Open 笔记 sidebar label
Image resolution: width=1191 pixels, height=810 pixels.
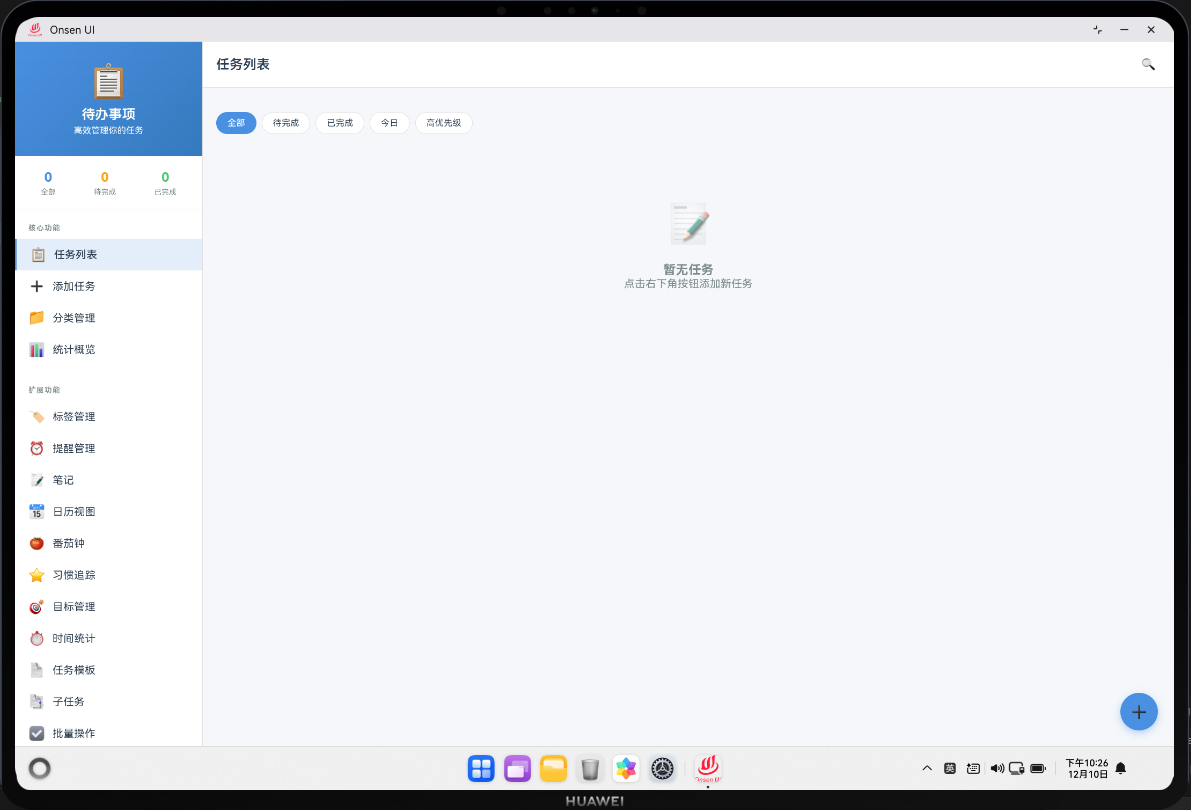pos(63,480)
